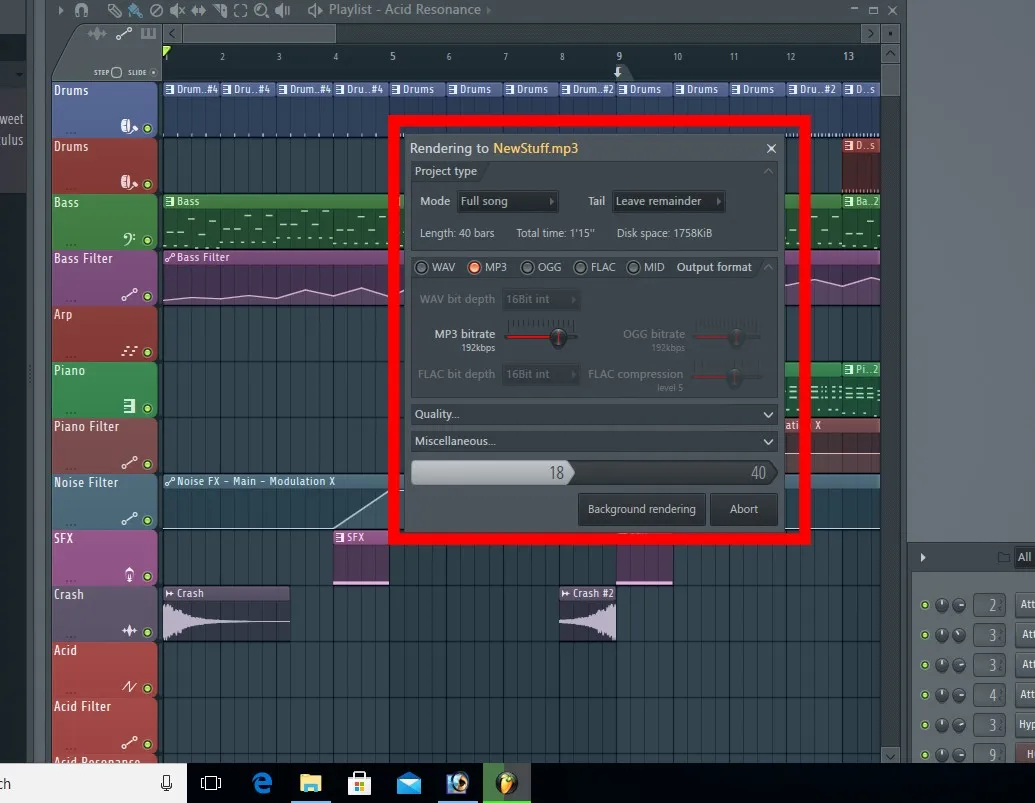Select the FLAC output format
1035x803 pixels.
click(x=580, y=267)
